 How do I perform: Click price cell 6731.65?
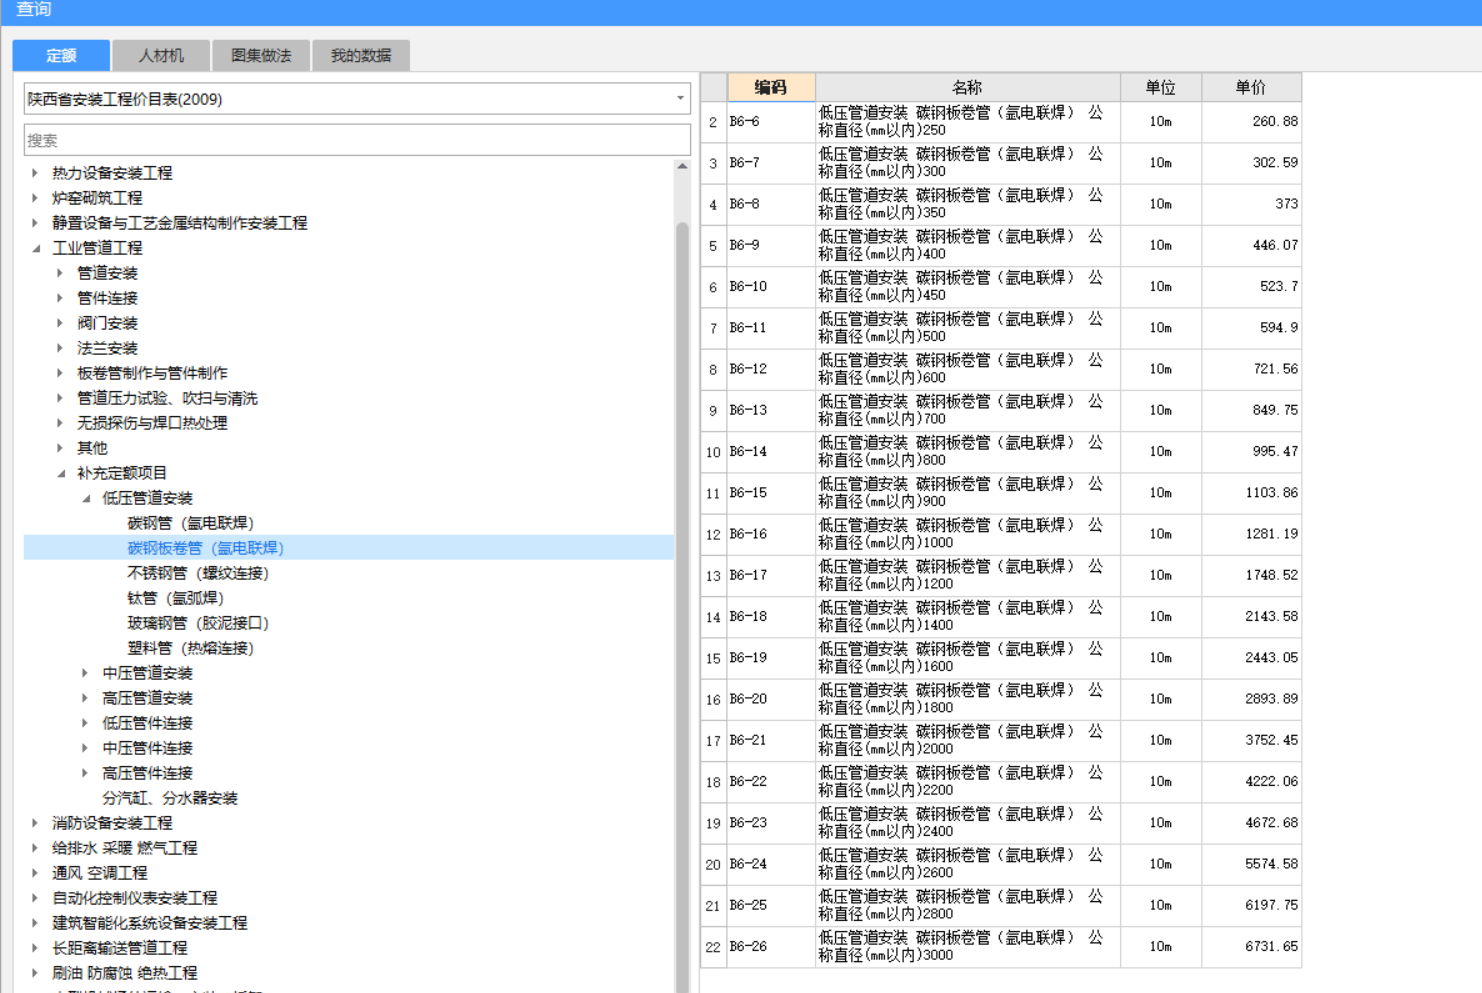point(1251,946)
